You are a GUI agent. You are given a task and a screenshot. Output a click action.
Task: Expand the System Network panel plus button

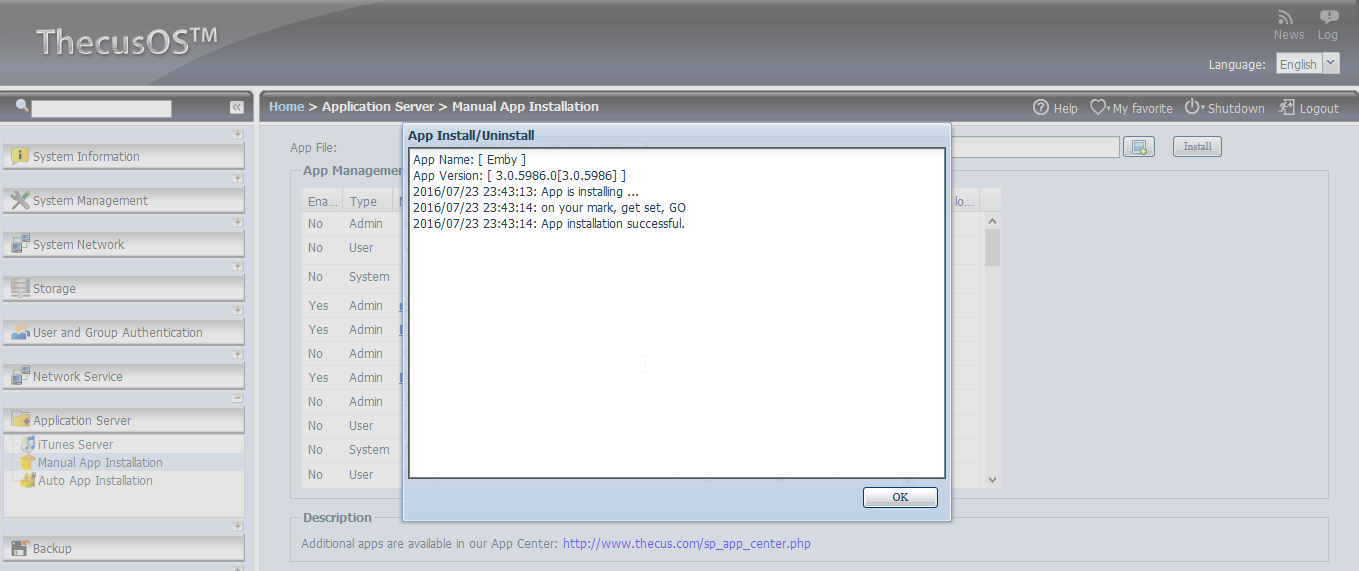[237, 222]
